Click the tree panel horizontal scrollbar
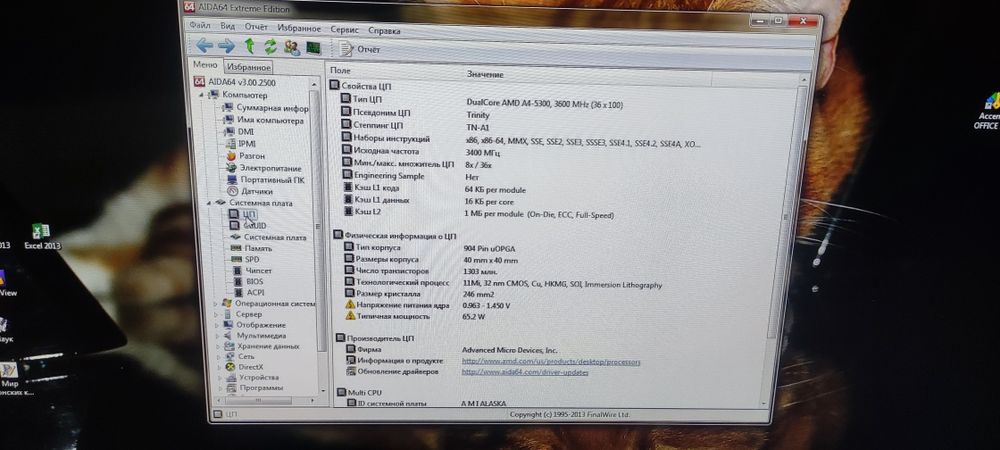The image size is (1000, 450). pos(265,401)
